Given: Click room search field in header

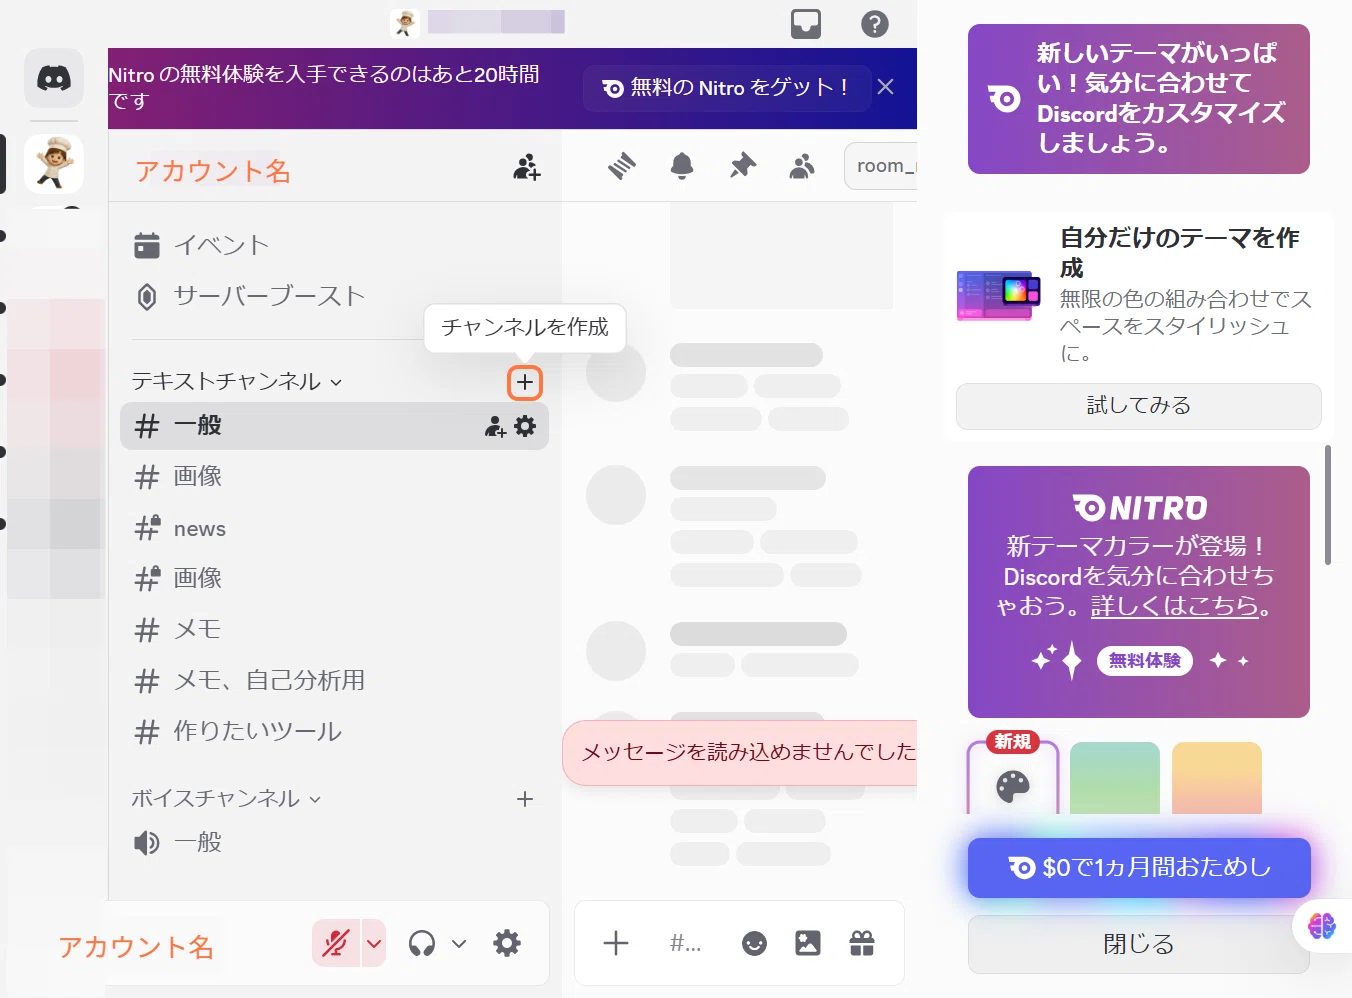Looking at the screenshot, I should point(881,166).
